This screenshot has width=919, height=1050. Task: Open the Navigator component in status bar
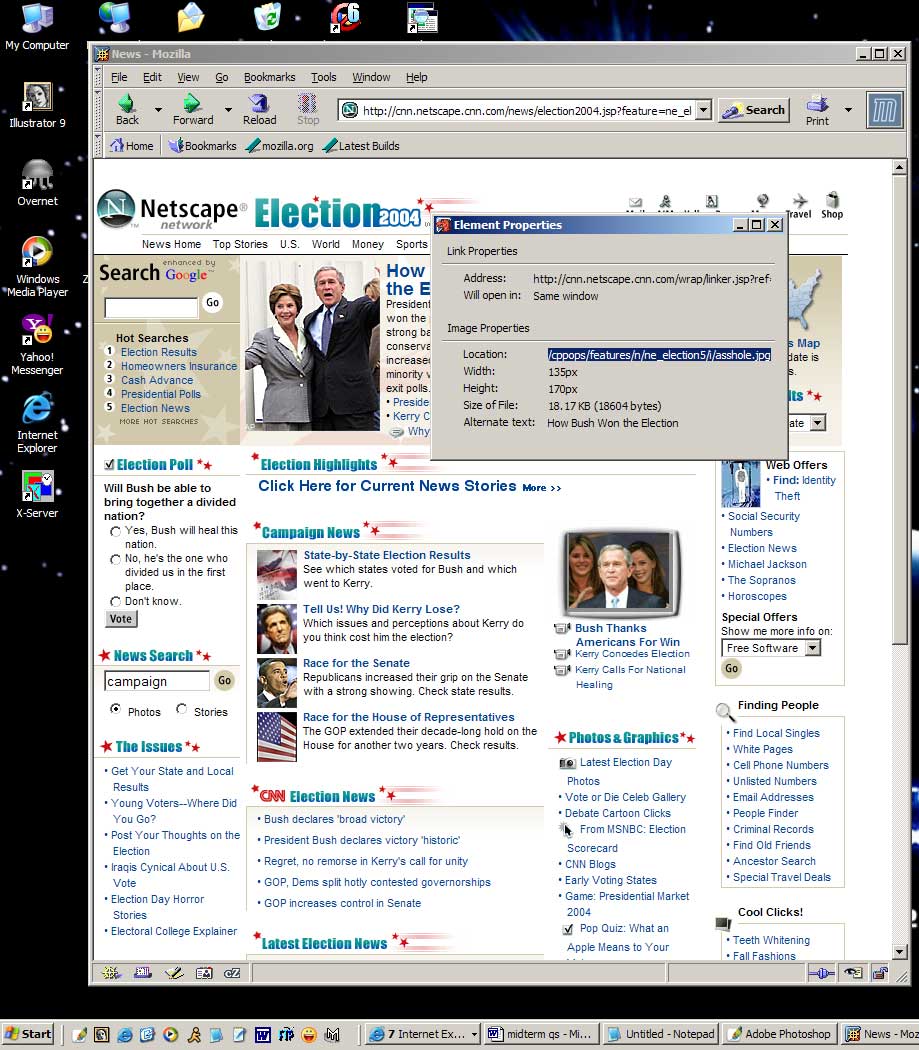111,973
